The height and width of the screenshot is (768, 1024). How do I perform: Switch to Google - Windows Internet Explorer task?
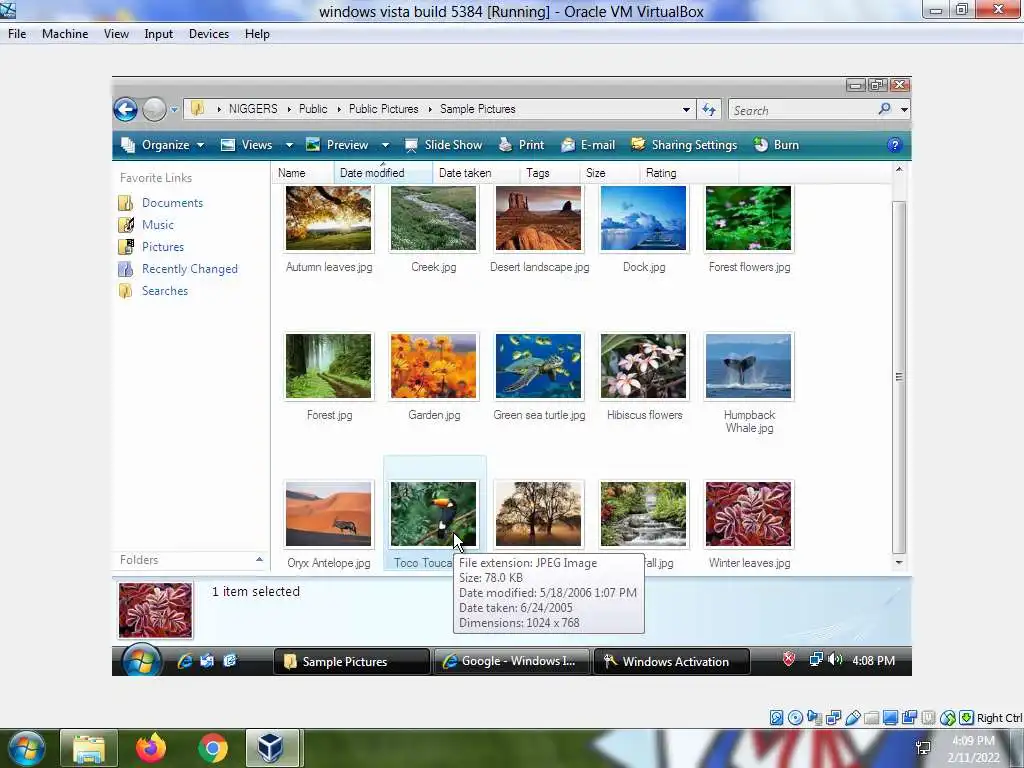click(x=511, y=662)
